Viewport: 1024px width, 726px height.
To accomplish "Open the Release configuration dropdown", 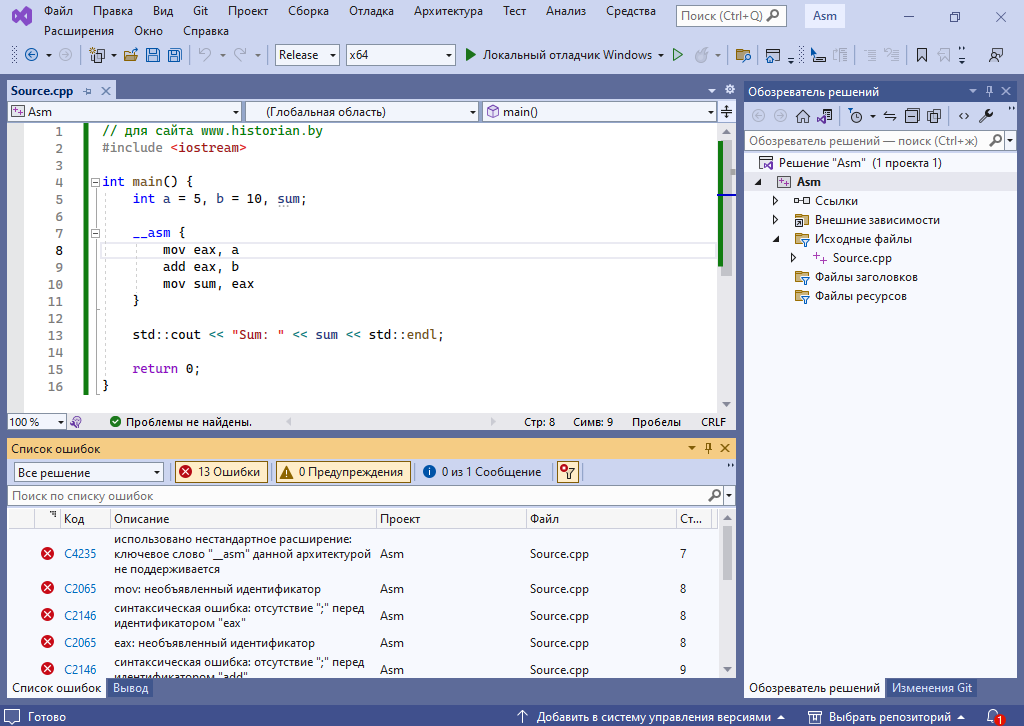I will click(307, 55).
